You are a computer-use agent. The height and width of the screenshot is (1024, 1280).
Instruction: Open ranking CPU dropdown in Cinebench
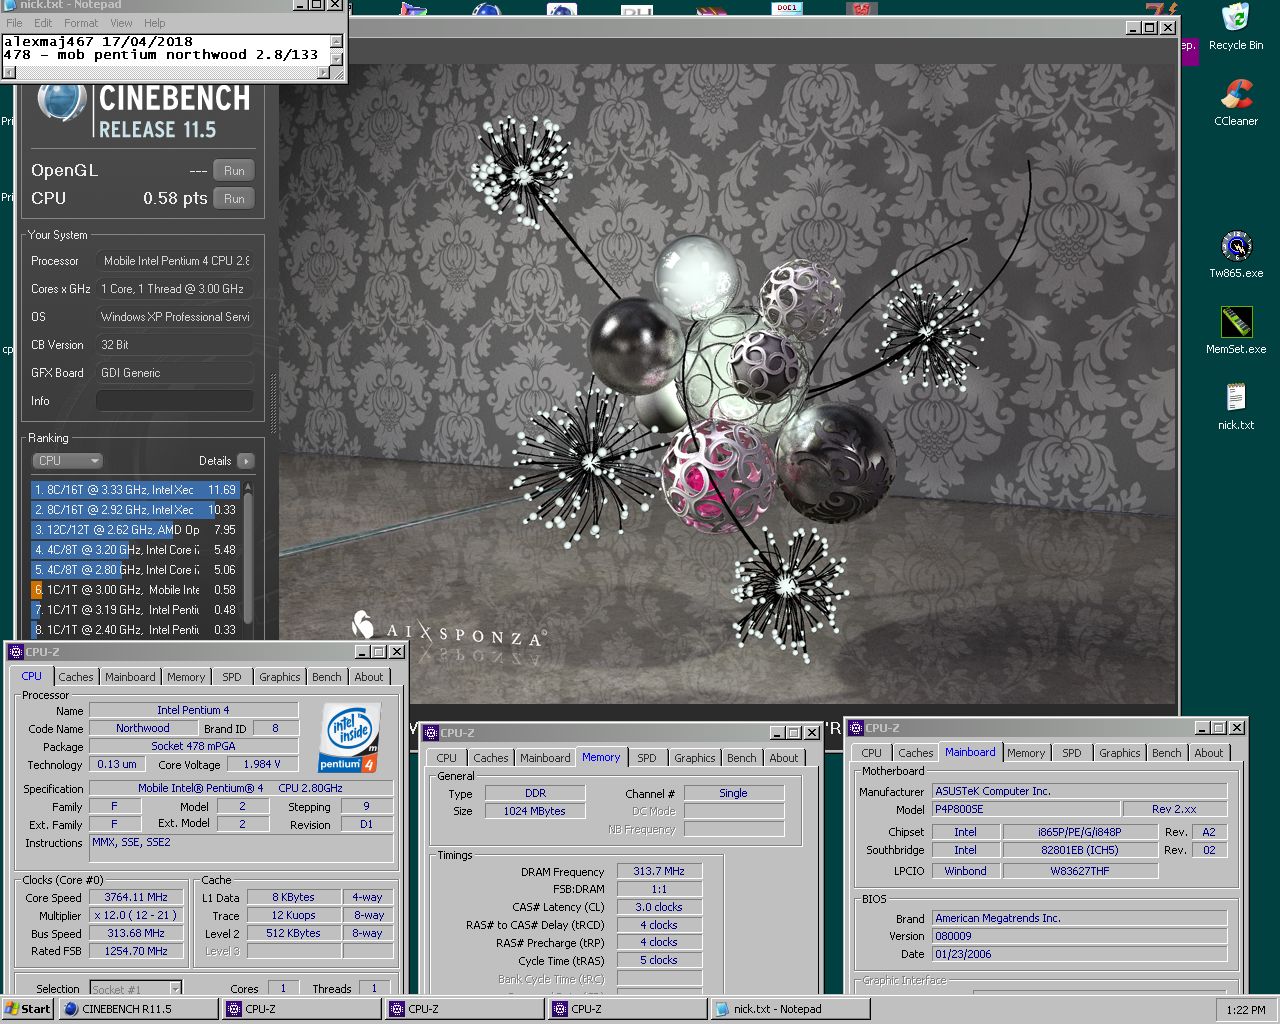[67, 461]
